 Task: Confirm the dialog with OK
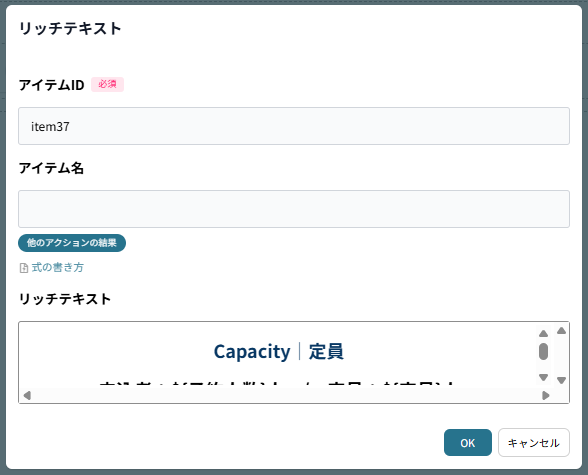coord(468,443)
